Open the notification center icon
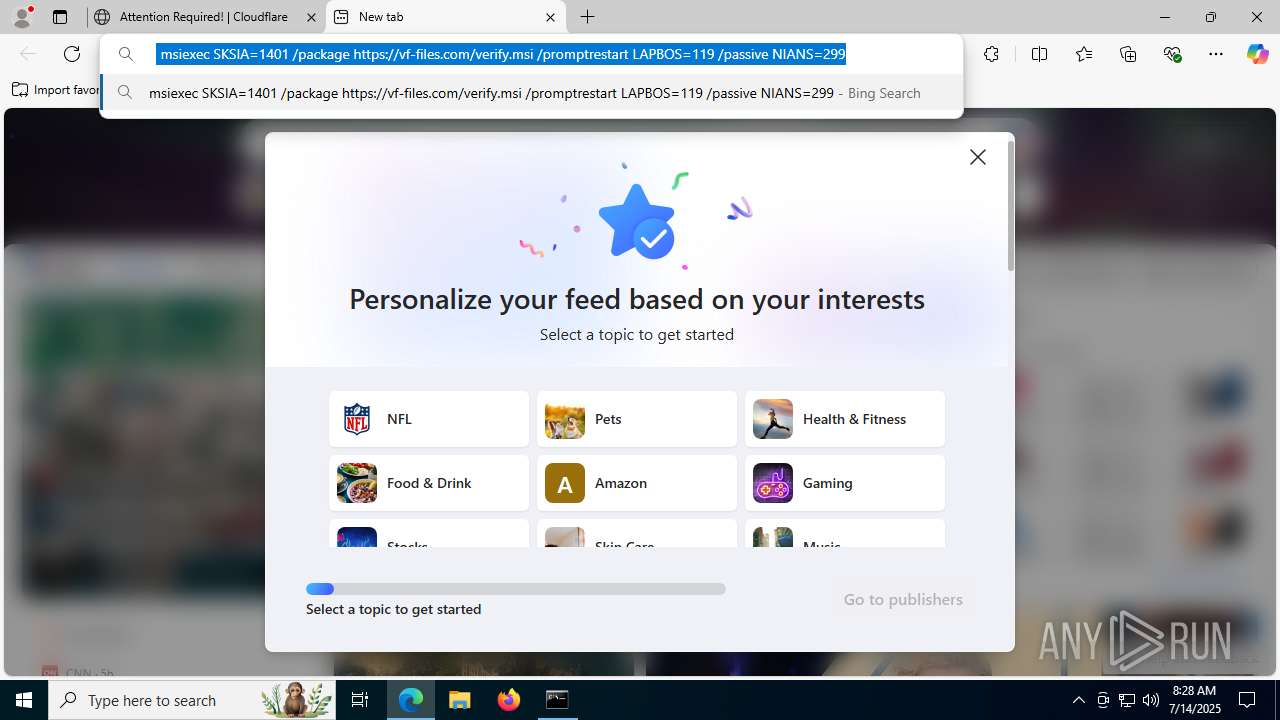Viewport: 1280px width, 720px height. coord(1248,700)
